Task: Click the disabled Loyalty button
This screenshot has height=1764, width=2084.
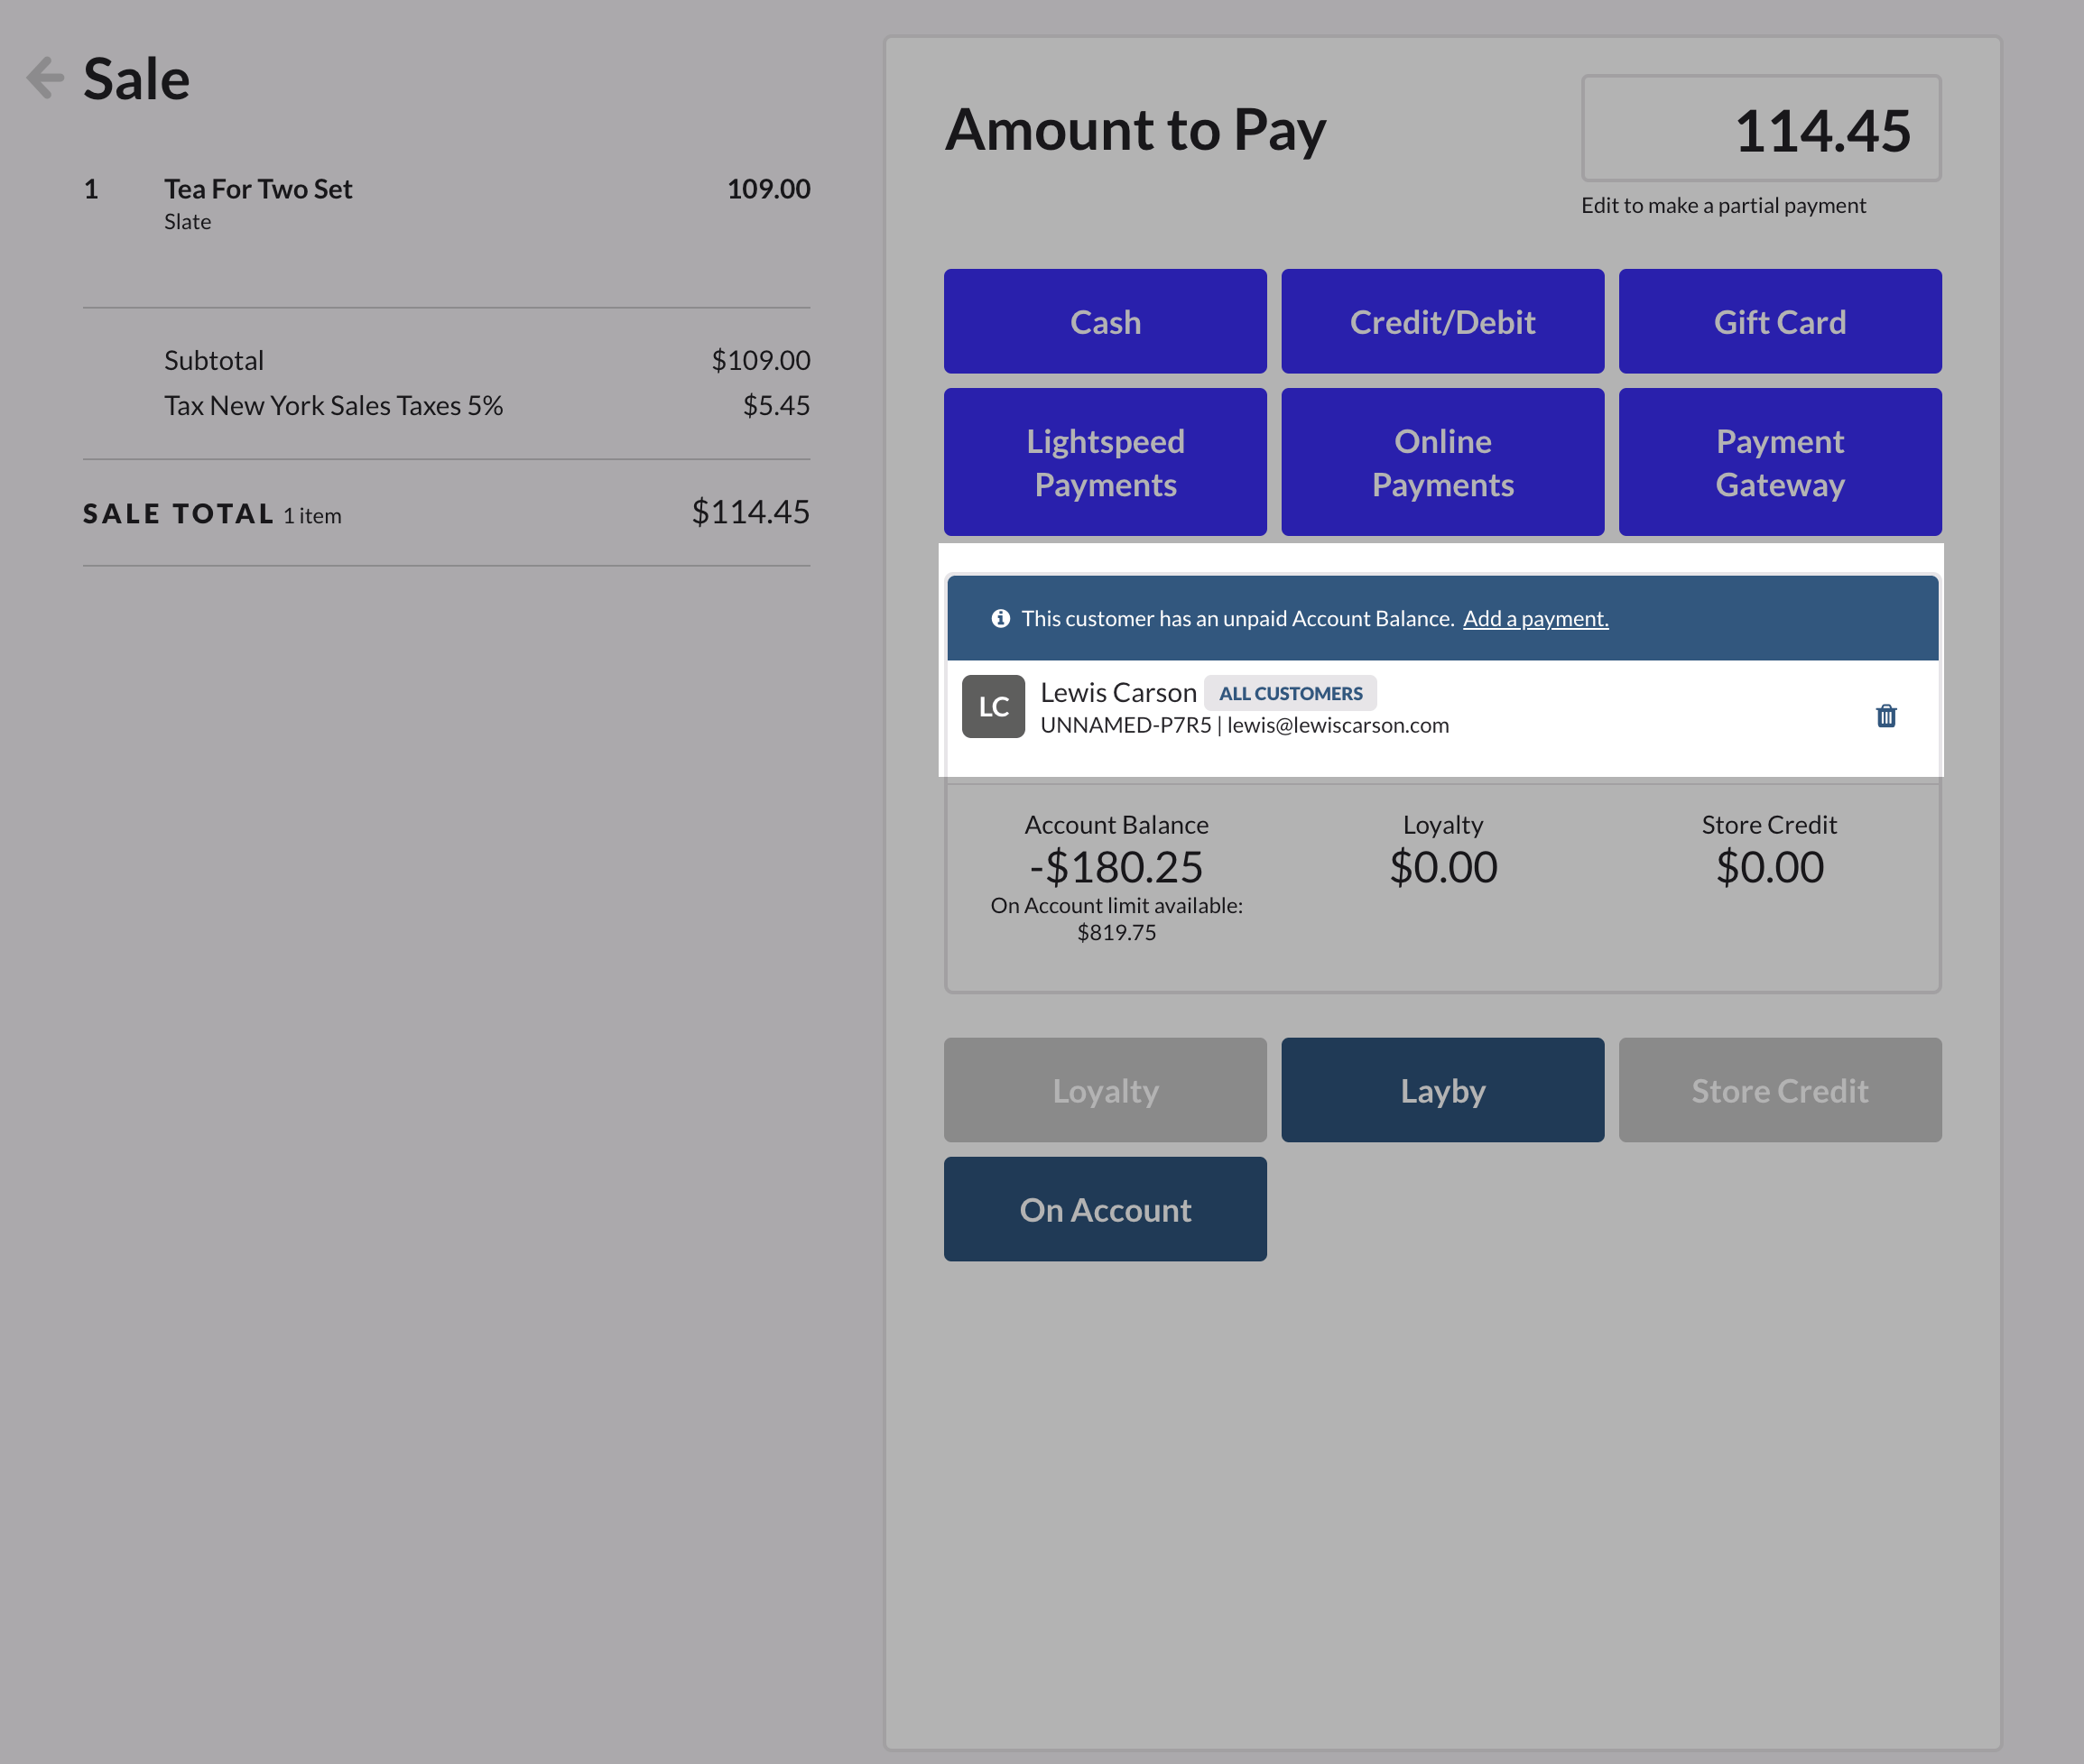Action: (x=1104, y=1090)
